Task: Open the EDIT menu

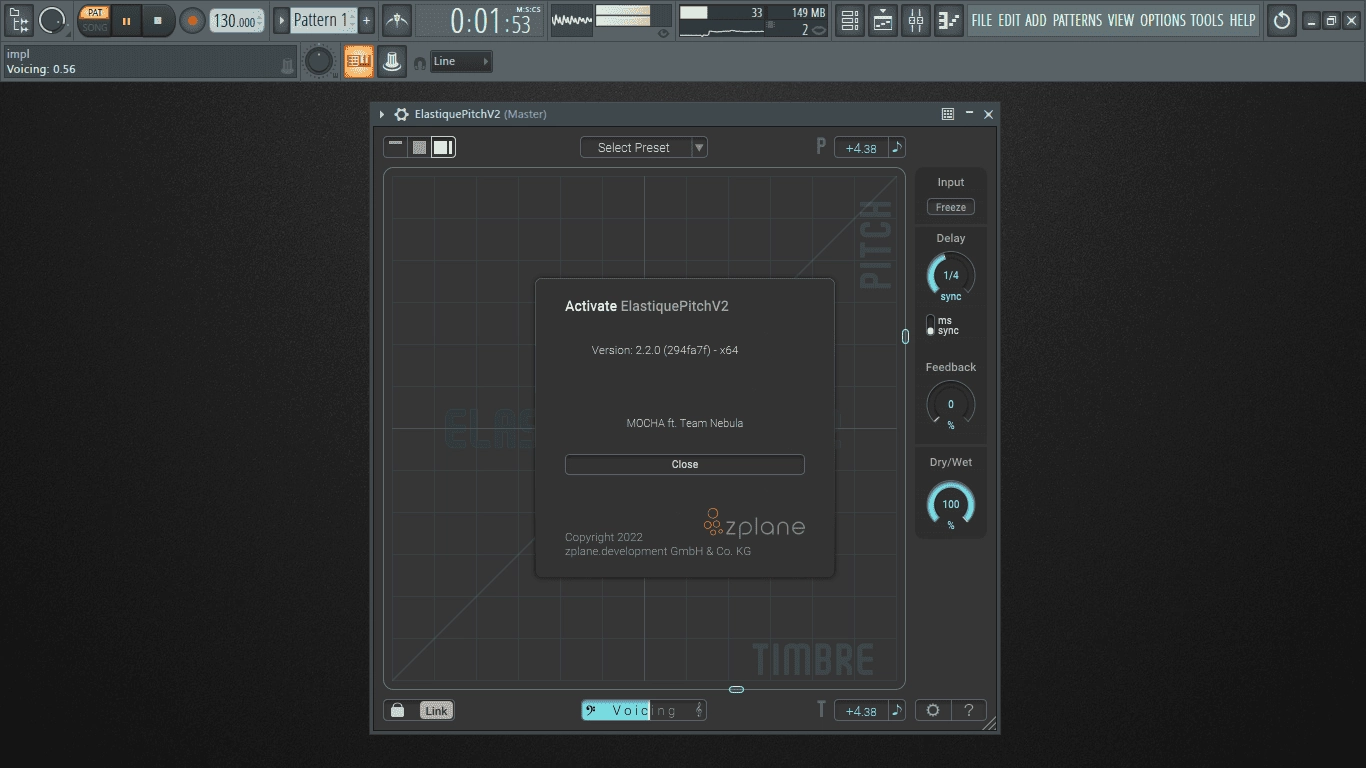Action: tap(1009, 20)
